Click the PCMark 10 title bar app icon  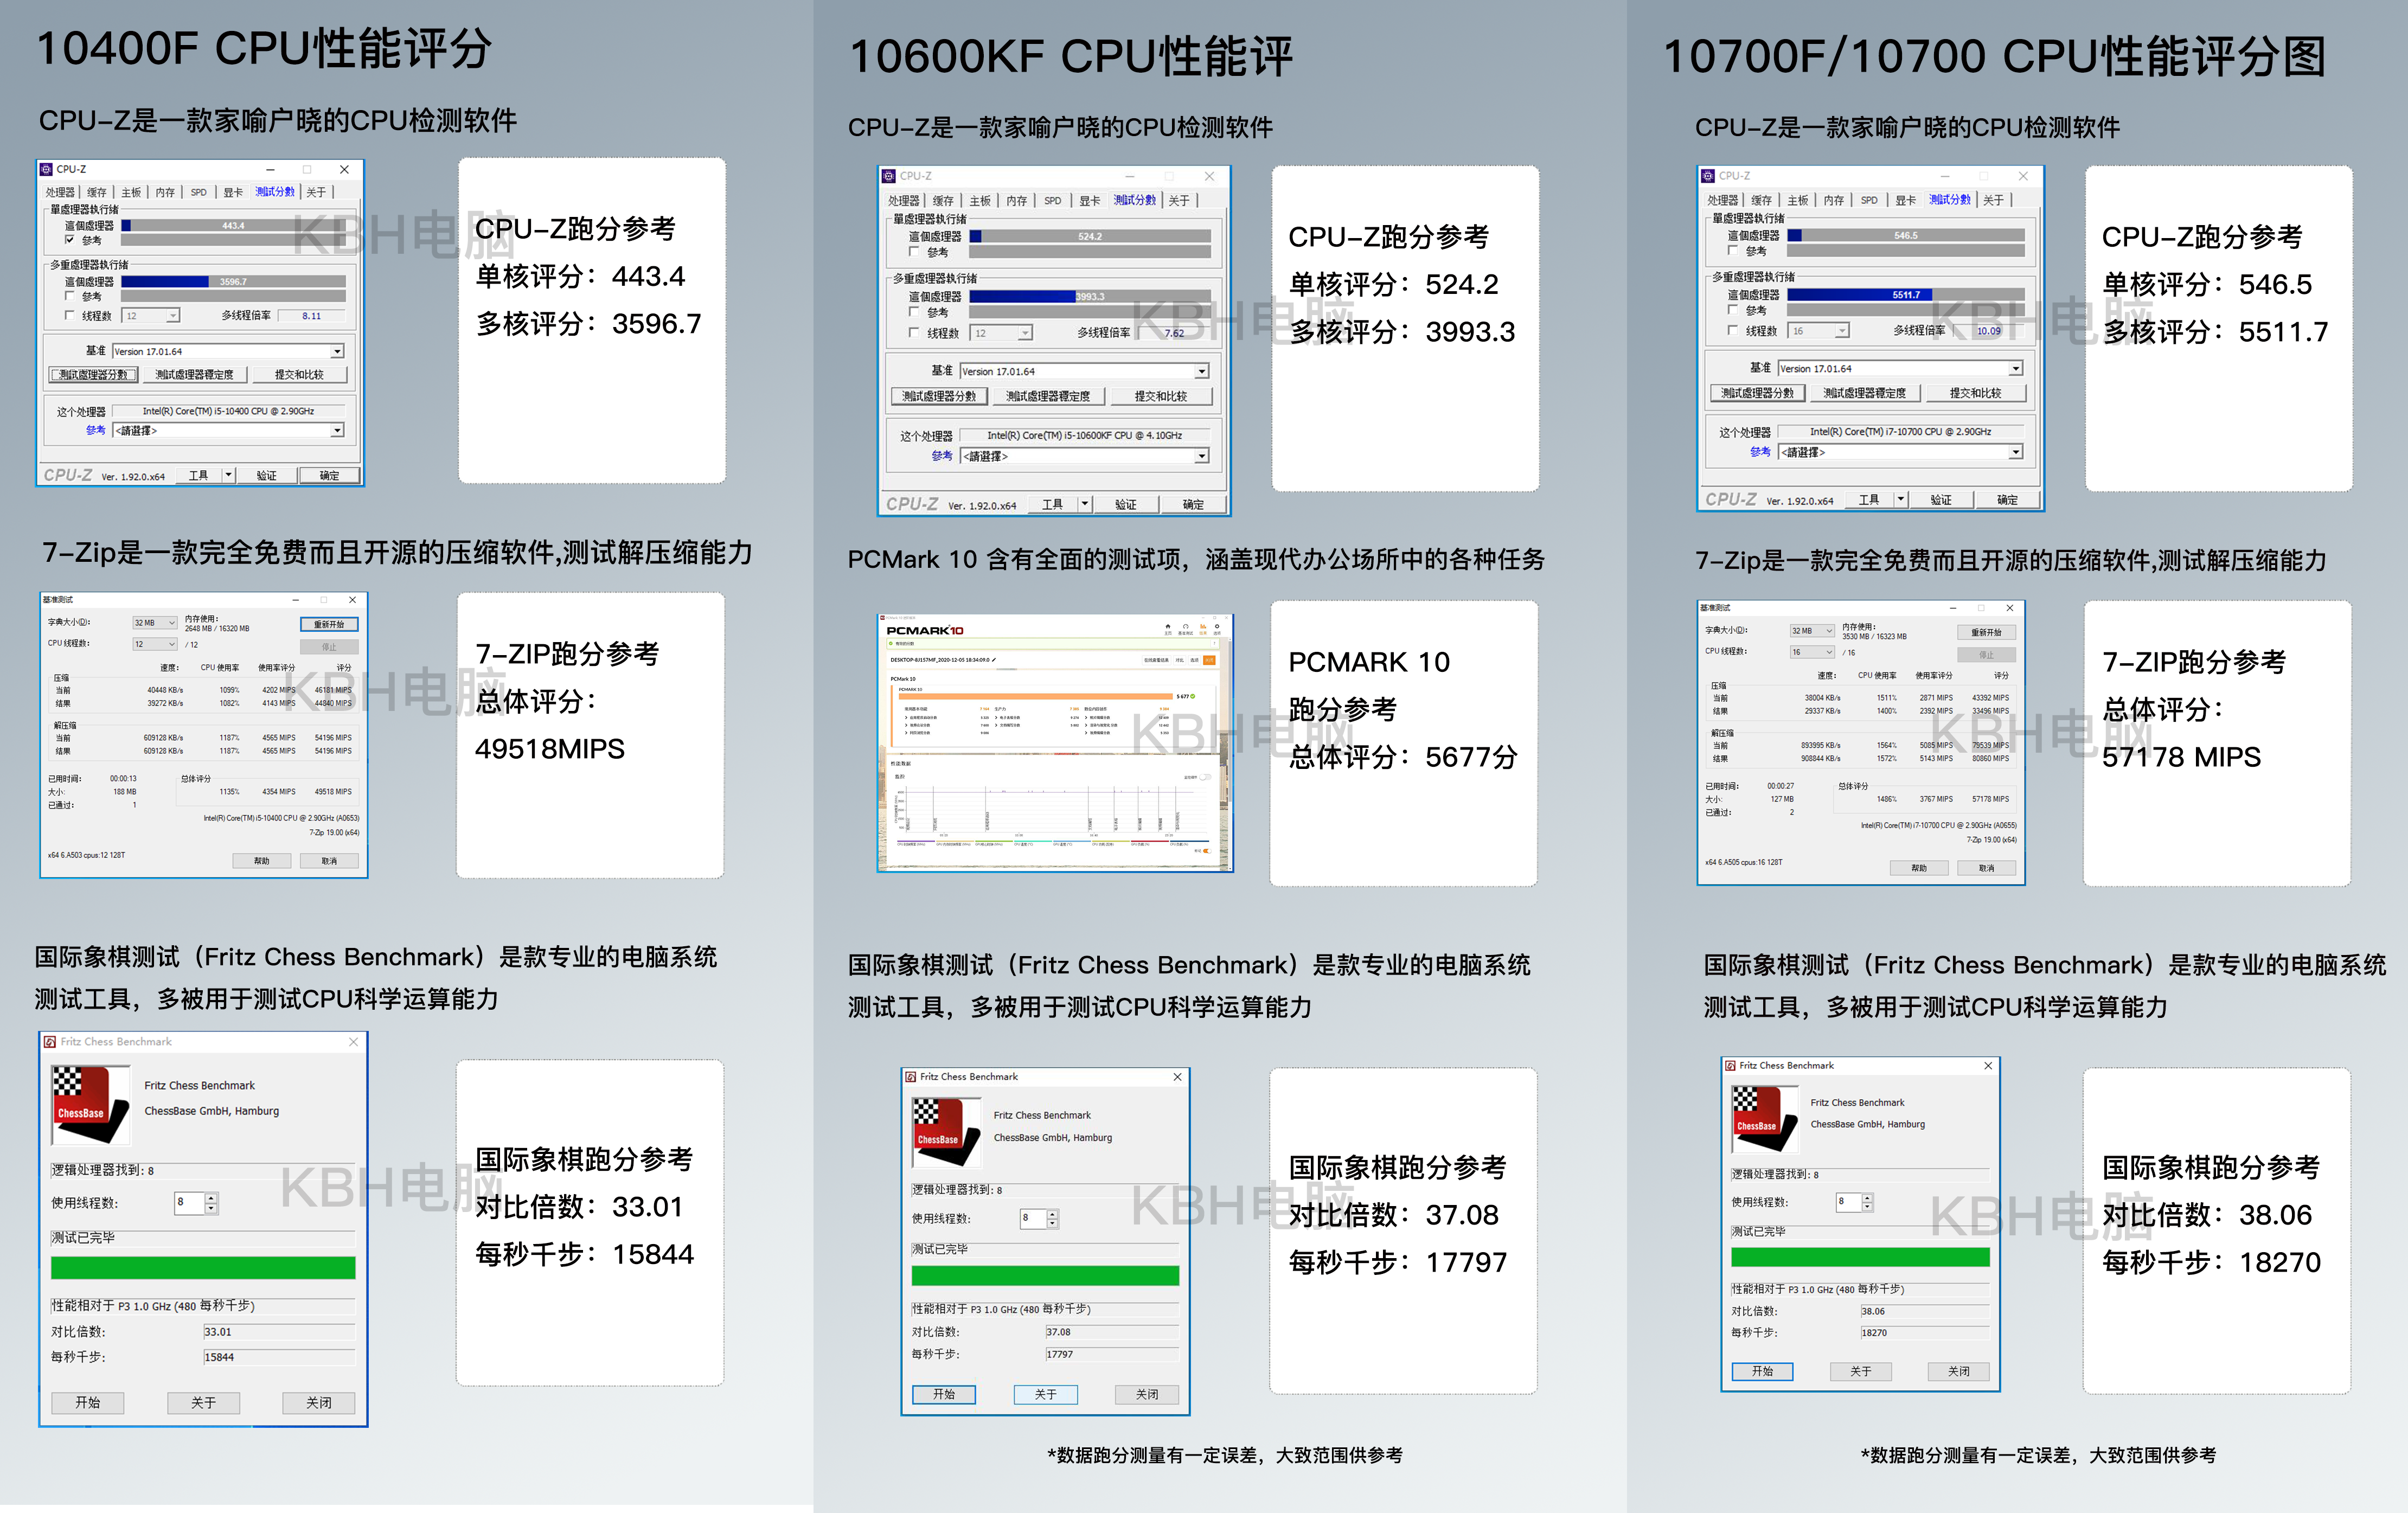pyautogui.click(x=883, y=618)
